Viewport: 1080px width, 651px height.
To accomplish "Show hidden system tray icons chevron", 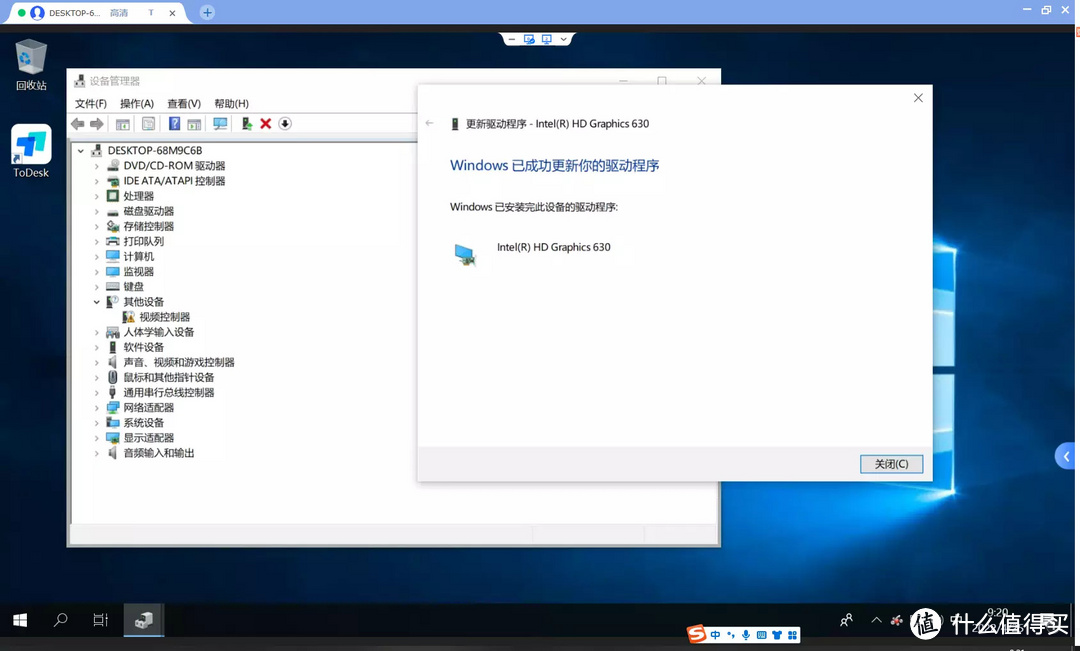I will 876,620.
